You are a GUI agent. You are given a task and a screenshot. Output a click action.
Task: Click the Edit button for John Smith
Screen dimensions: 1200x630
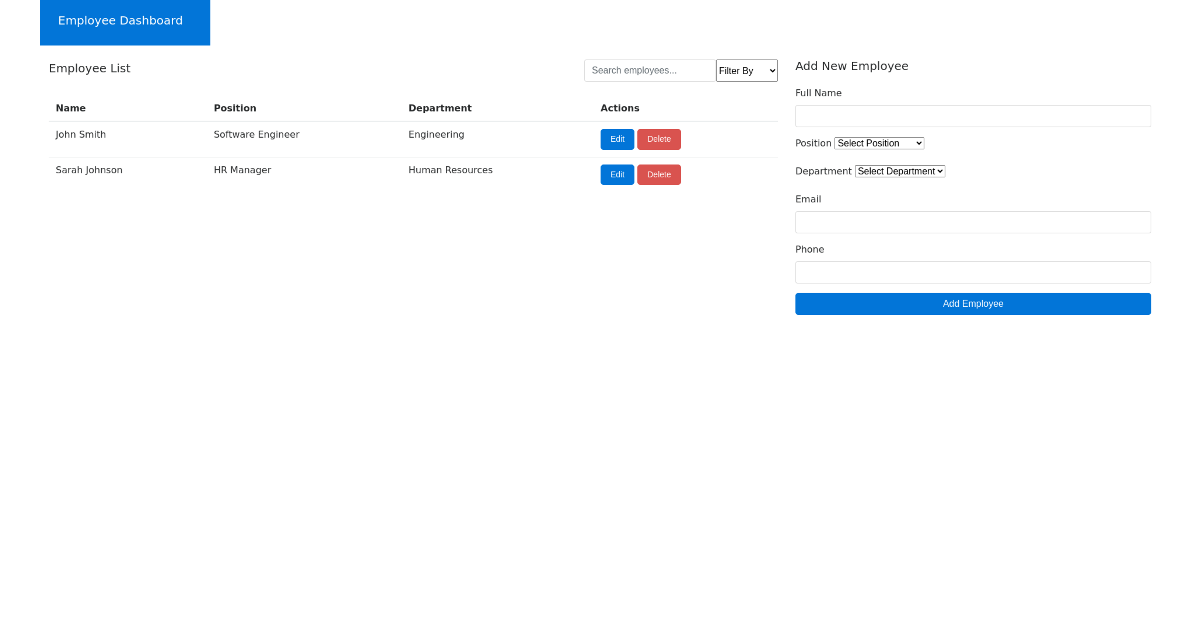click(616, 139)
